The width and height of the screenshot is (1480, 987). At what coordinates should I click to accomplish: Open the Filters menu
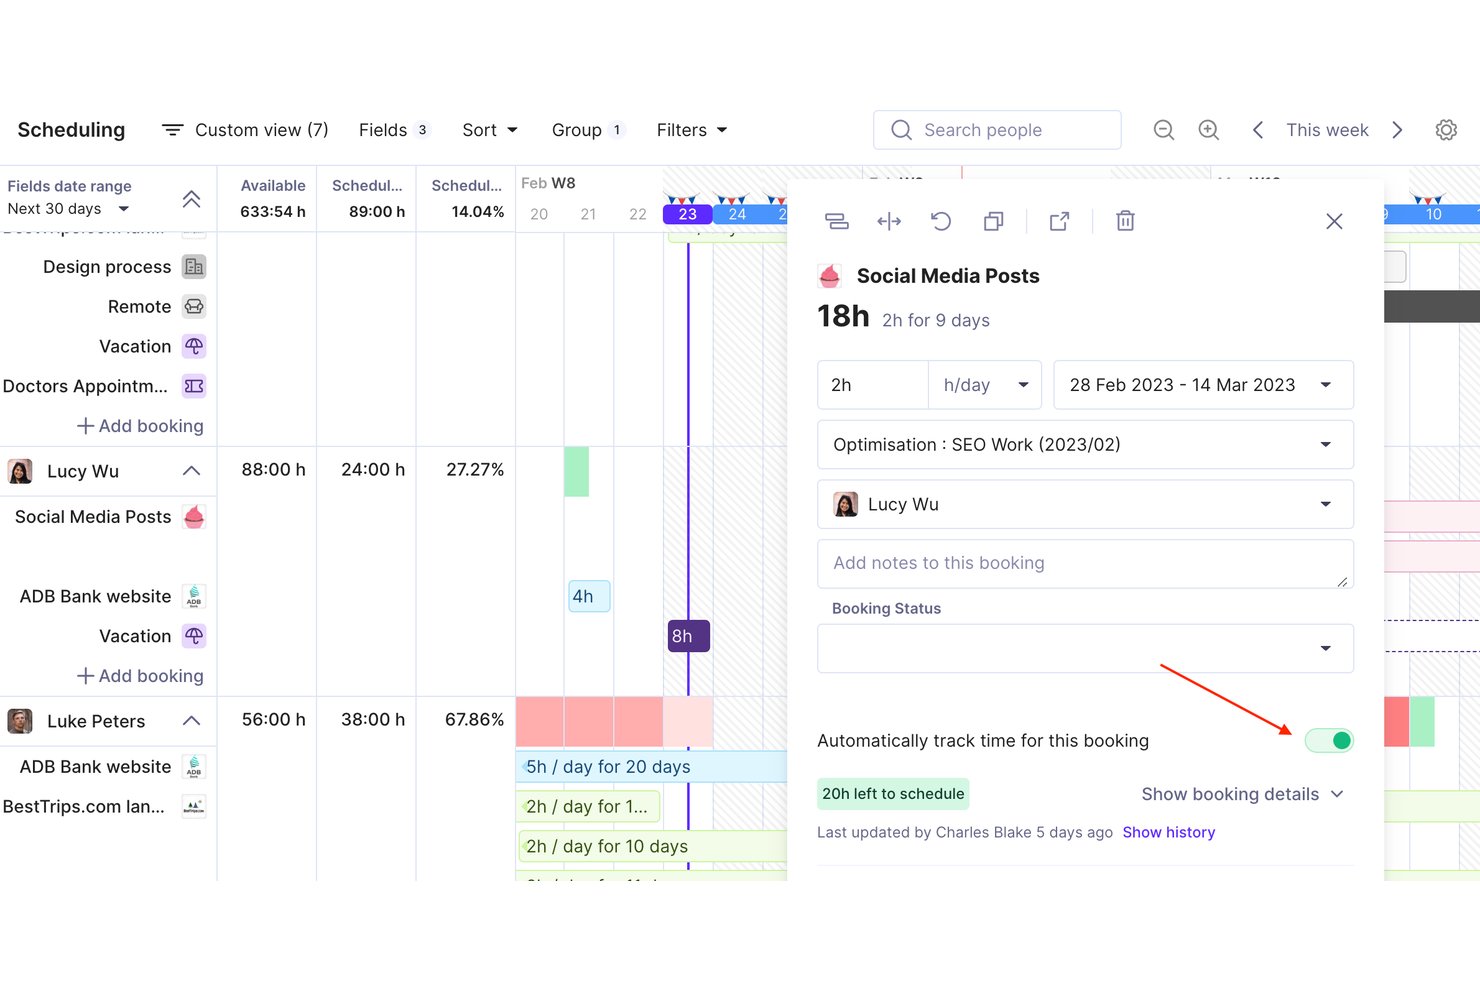point(692,130)
